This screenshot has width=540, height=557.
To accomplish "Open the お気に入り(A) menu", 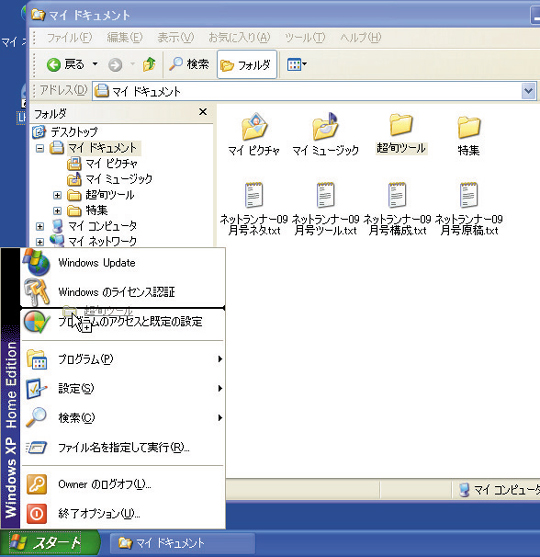I will [x=239, y=37].
